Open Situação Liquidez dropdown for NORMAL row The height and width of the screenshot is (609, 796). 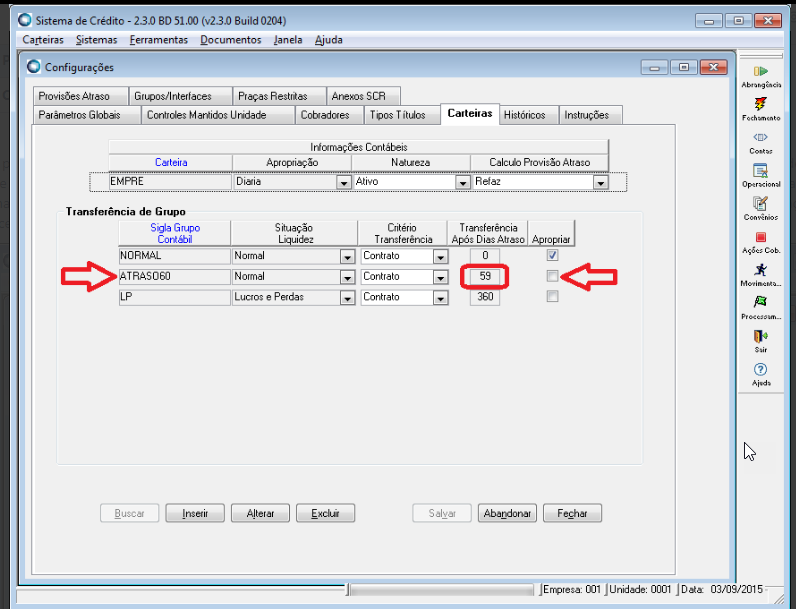[347, 257]
